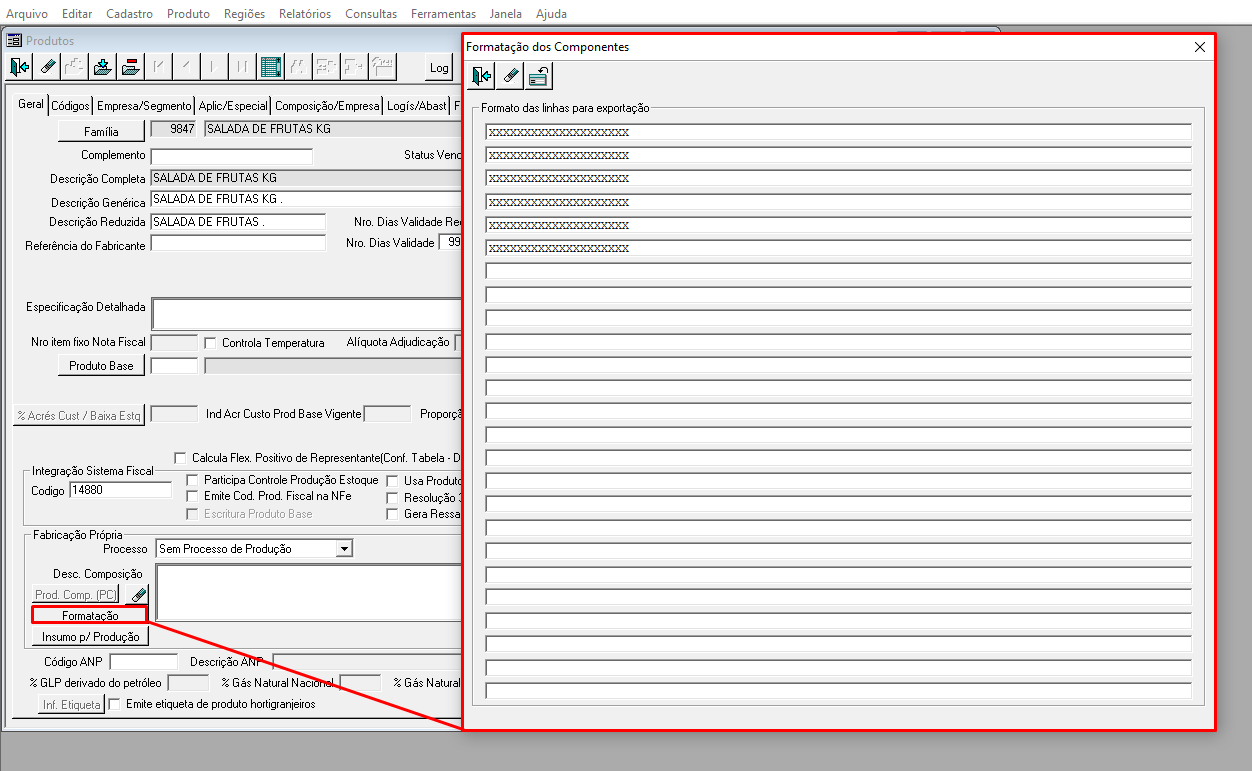Switch to the Códigos tab

tap(70, 106)
